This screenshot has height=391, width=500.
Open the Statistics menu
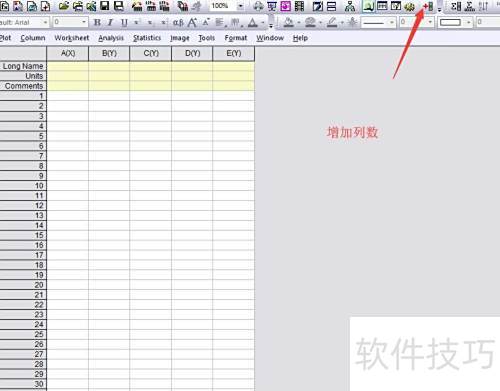147,38
